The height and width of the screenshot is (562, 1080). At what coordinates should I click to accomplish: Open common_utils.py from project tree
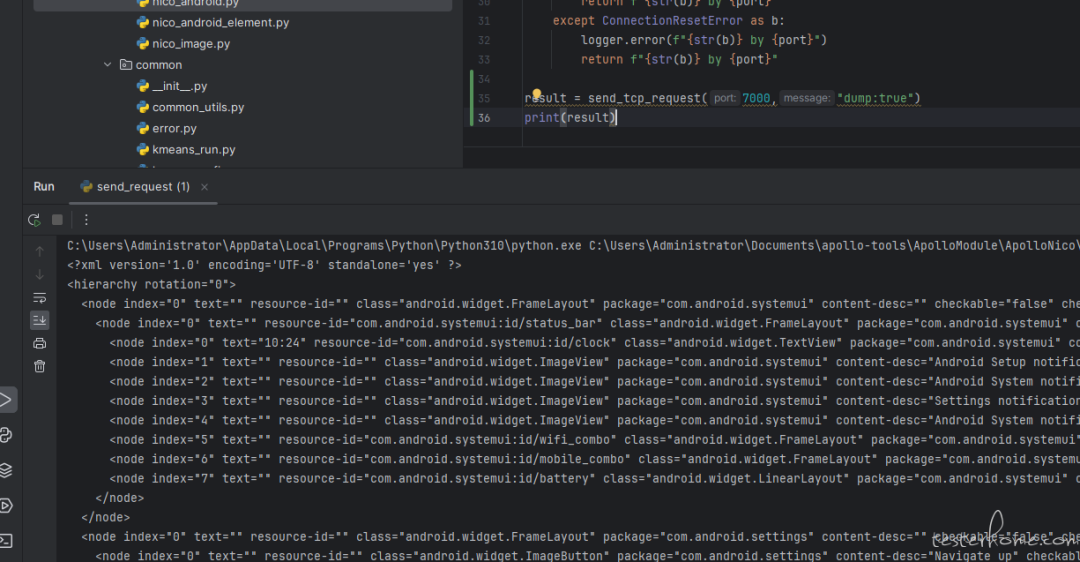[x=197, y=107]
